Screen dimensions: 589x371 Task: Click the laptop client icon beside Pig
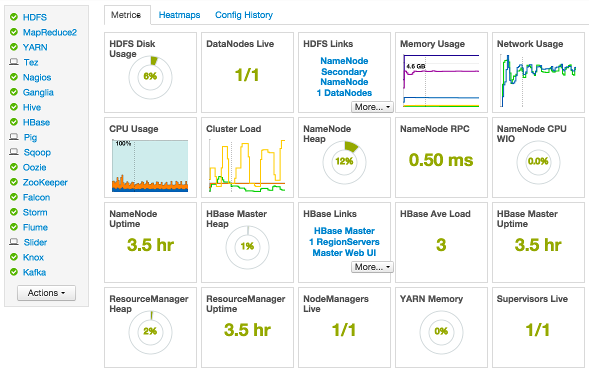click(14, 137)
